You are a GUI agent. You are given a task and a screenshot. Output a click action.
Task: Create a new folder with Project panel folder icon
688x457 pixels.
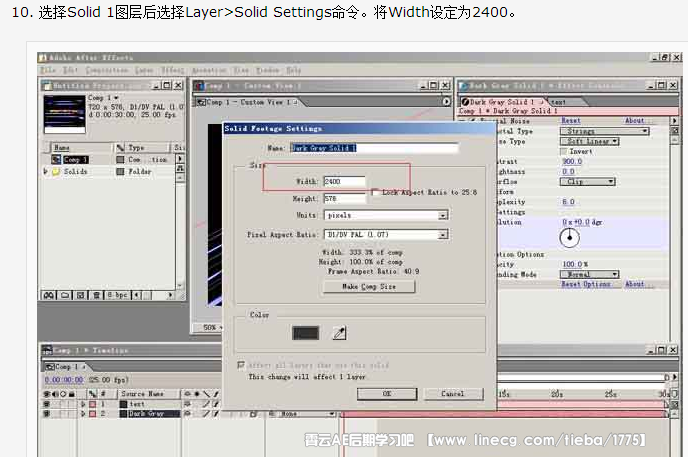click(x=65, y=295)
